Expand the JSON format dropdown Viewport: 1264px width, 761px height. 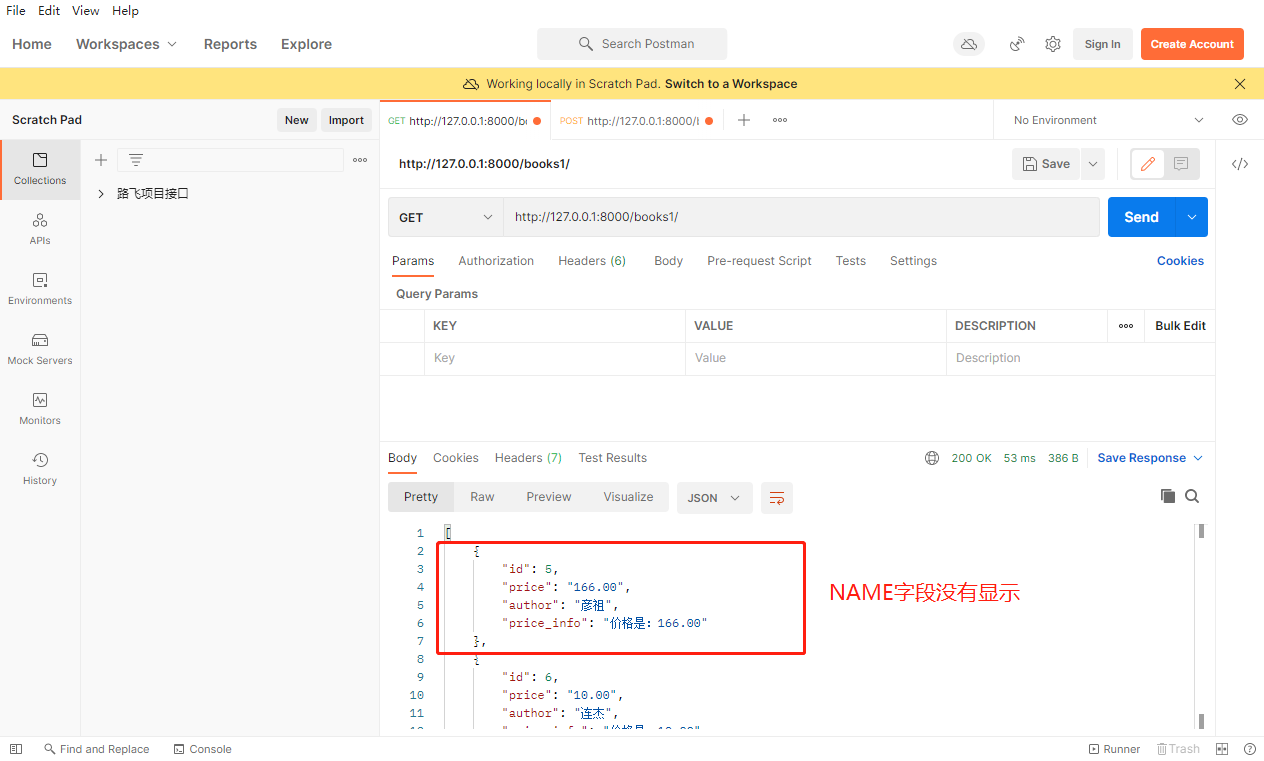(x=714, y=498)
